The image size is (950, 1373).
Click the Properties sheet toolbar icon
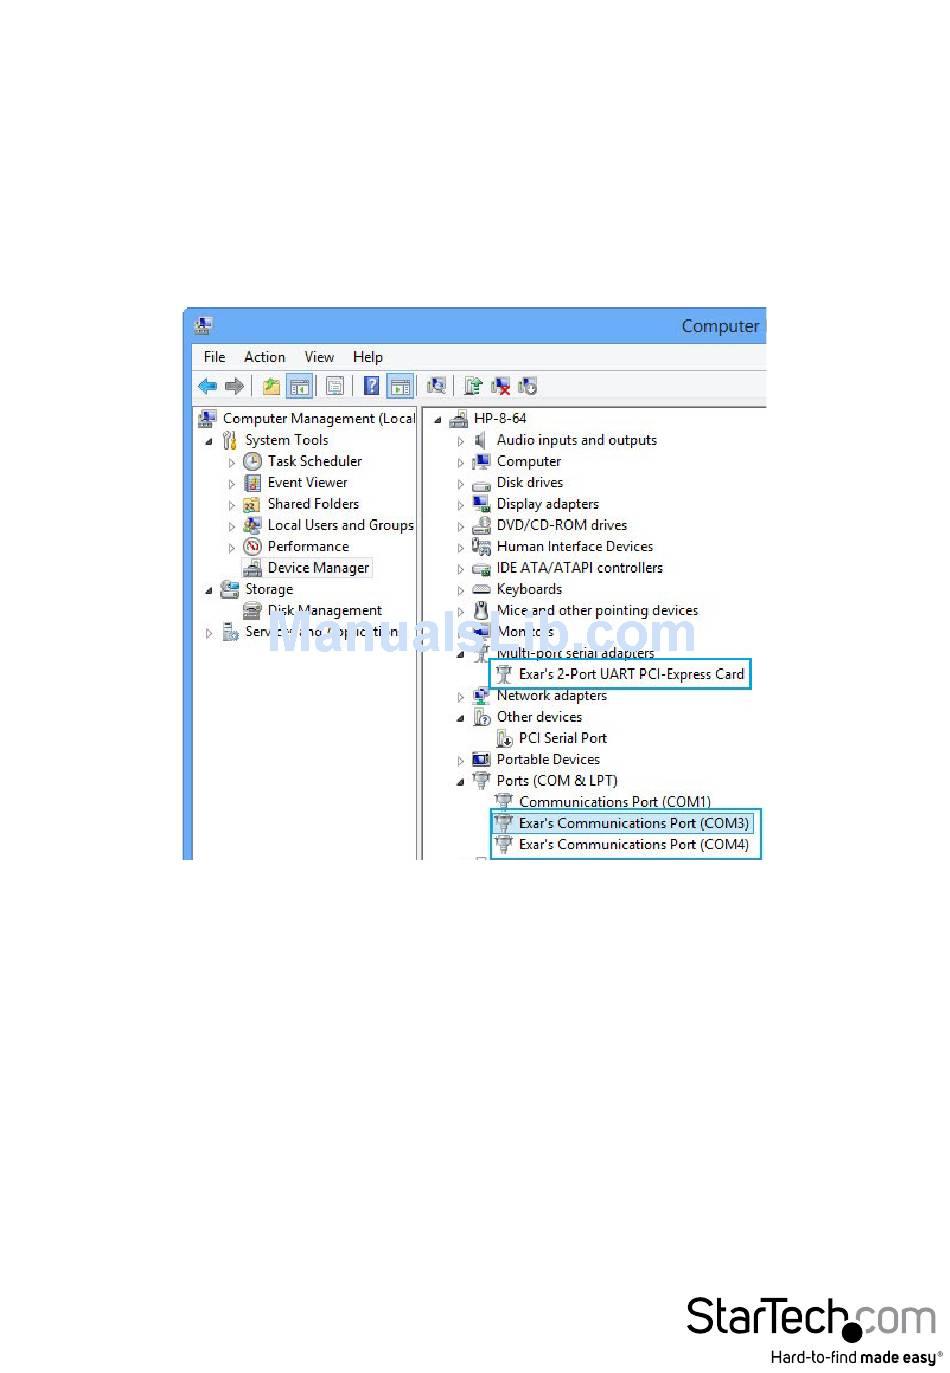335,386
